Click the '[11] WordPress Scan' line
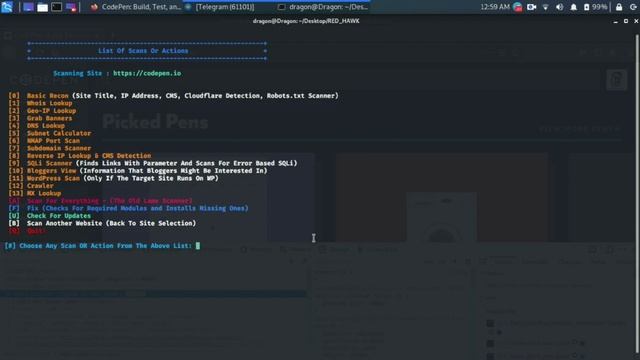Screen dimensions: 640x360 coord(113,178)
